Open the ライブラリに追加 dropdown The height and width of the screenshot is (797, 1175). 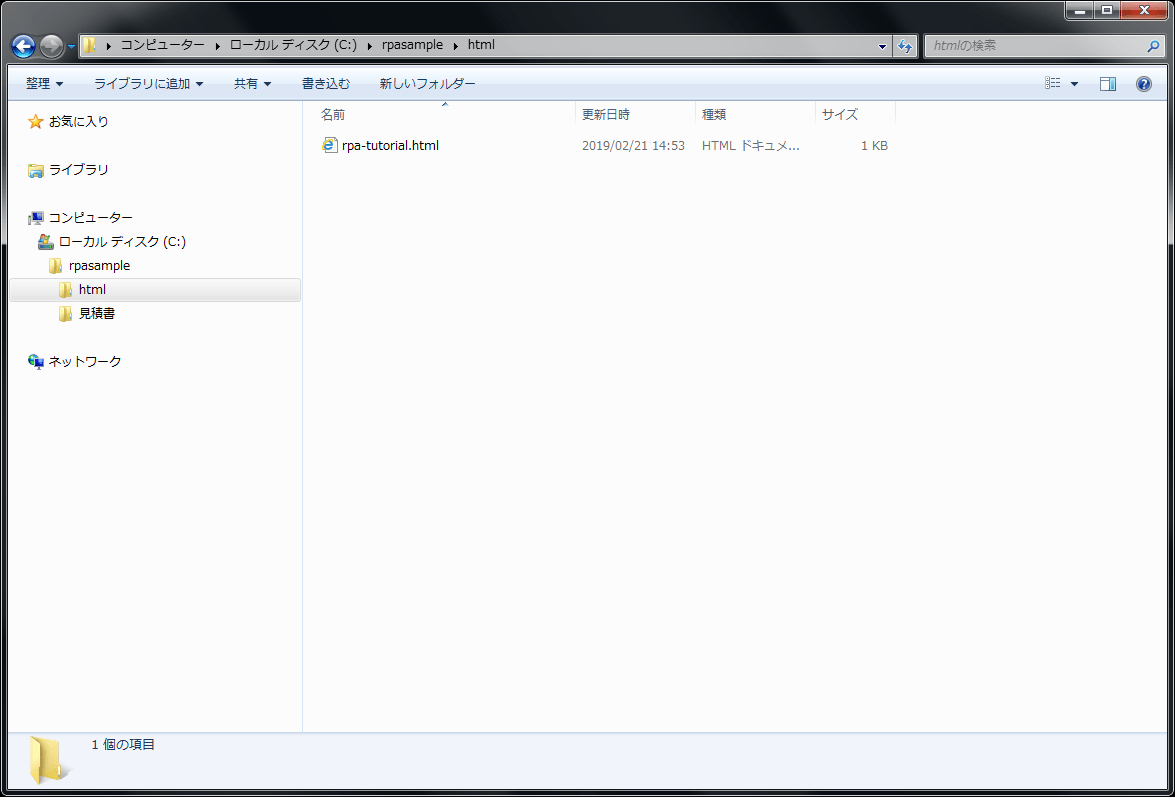click(x=148, y=84)
